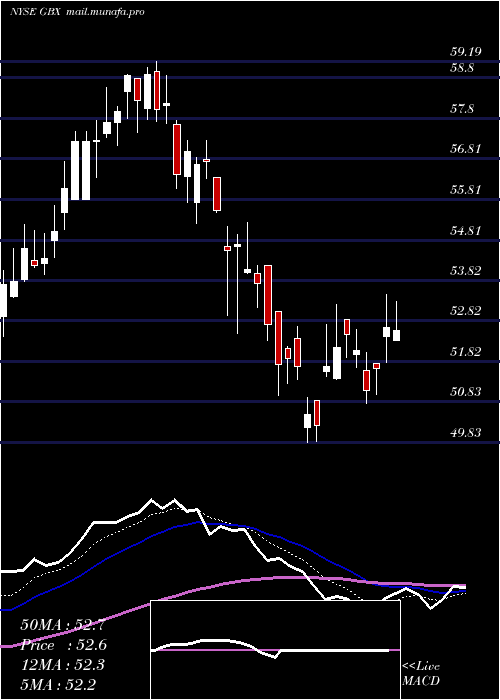Click the 57.8 price level label
The height and width of the screenshot is (700, 500).
pos(462,109)
